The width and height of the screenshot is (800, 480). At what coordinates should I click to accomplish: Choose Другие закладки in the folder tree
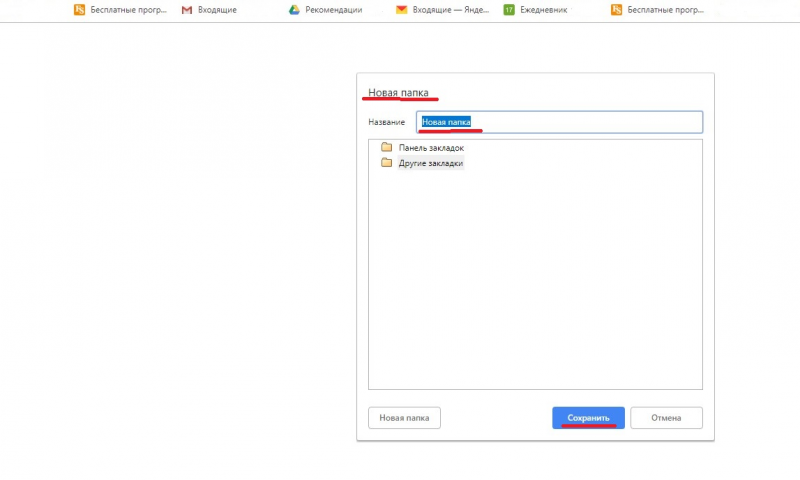431,163
